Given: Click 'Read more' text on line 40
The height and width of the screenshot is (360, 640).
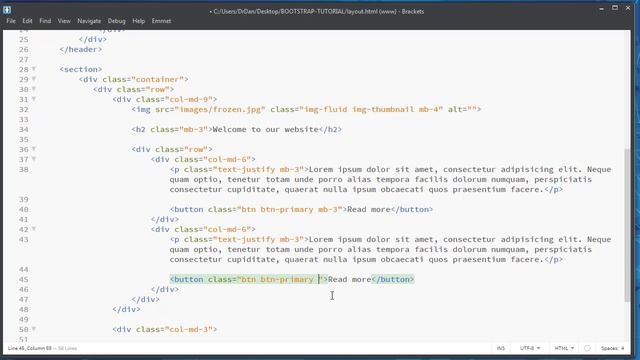Looking at the screenshot, I should pyautogui.click(x=369, y=209).
